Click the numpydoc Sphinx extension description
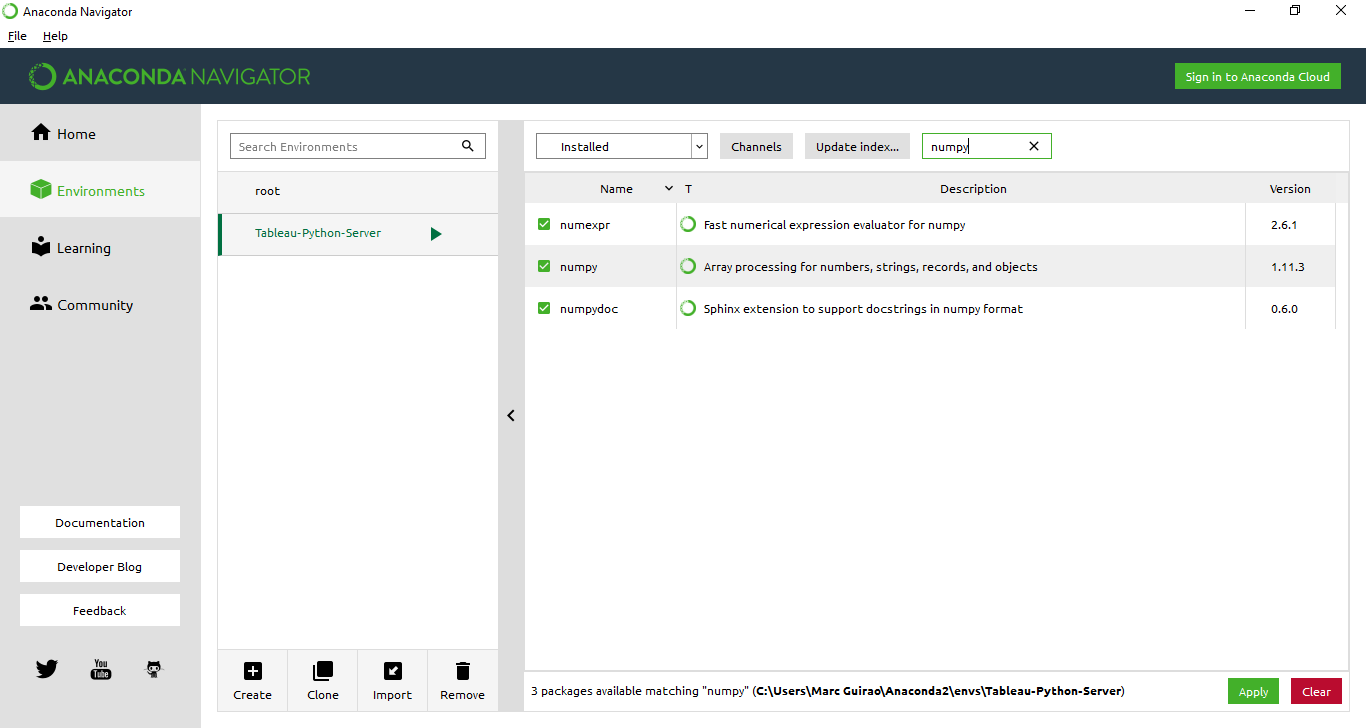Viewport: 1366px width, 728px height. (x=863, y=308)
